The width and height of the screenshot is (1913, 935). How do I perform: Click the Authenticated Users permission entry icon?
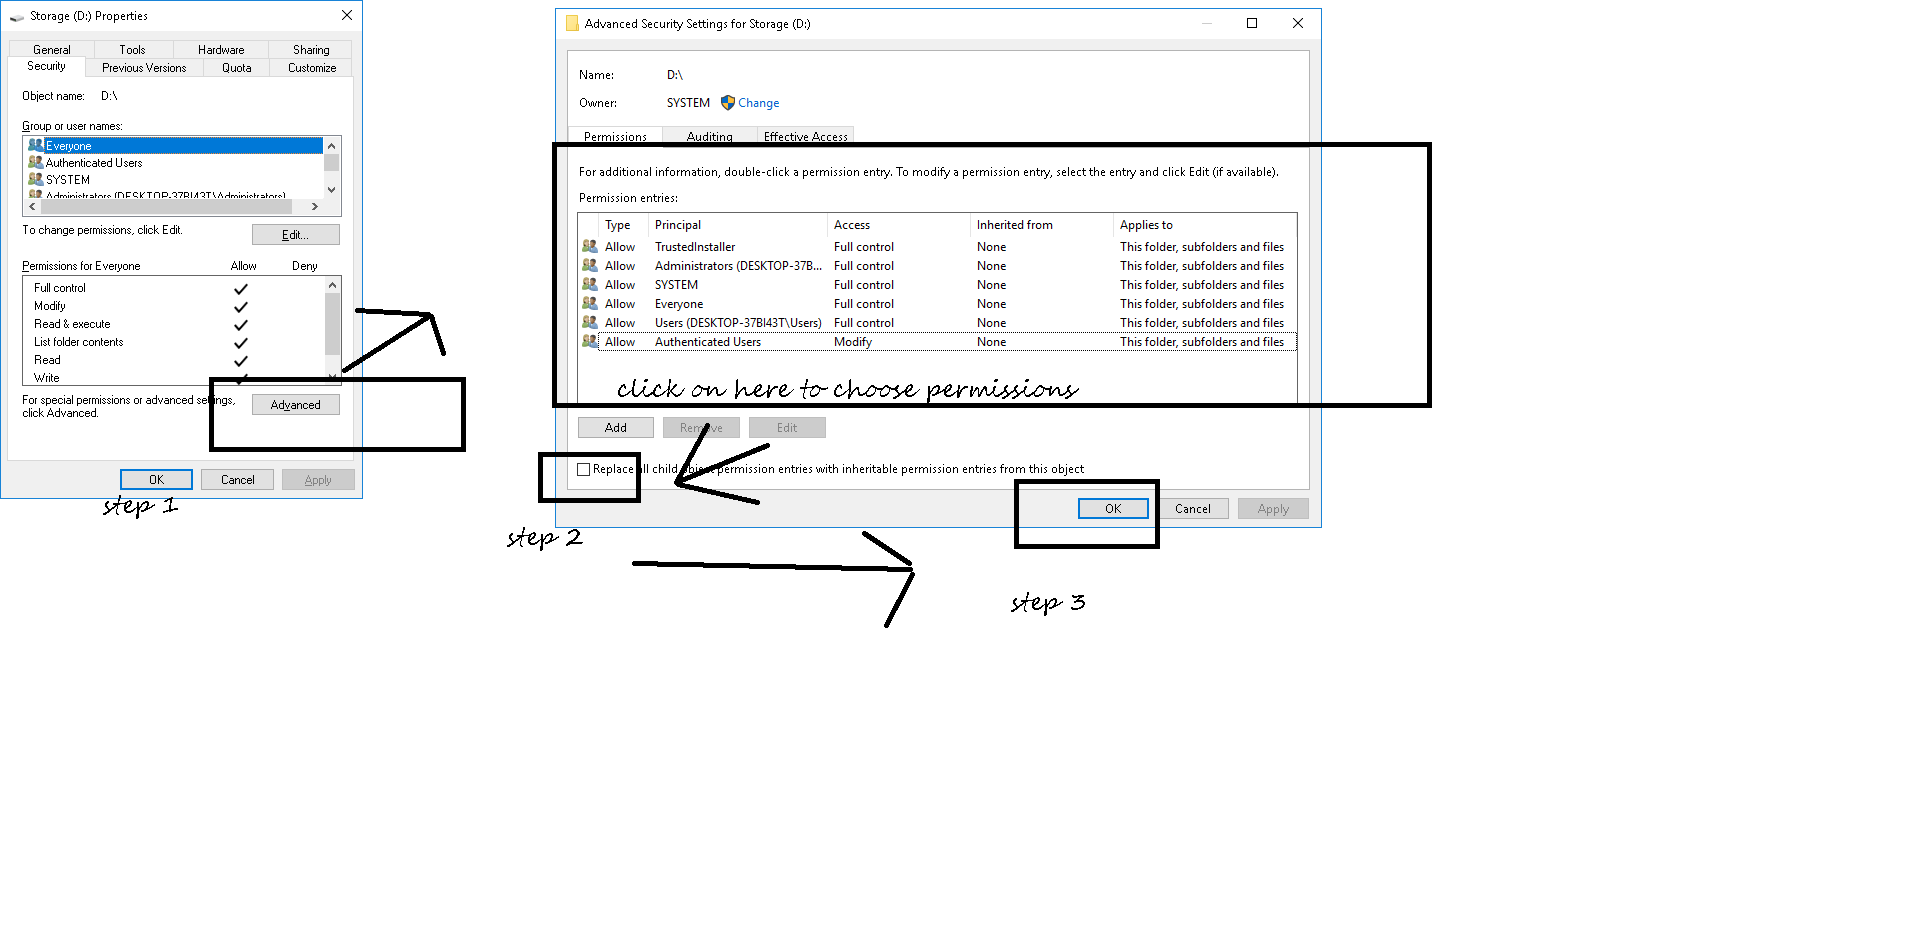tap(590, 342)
